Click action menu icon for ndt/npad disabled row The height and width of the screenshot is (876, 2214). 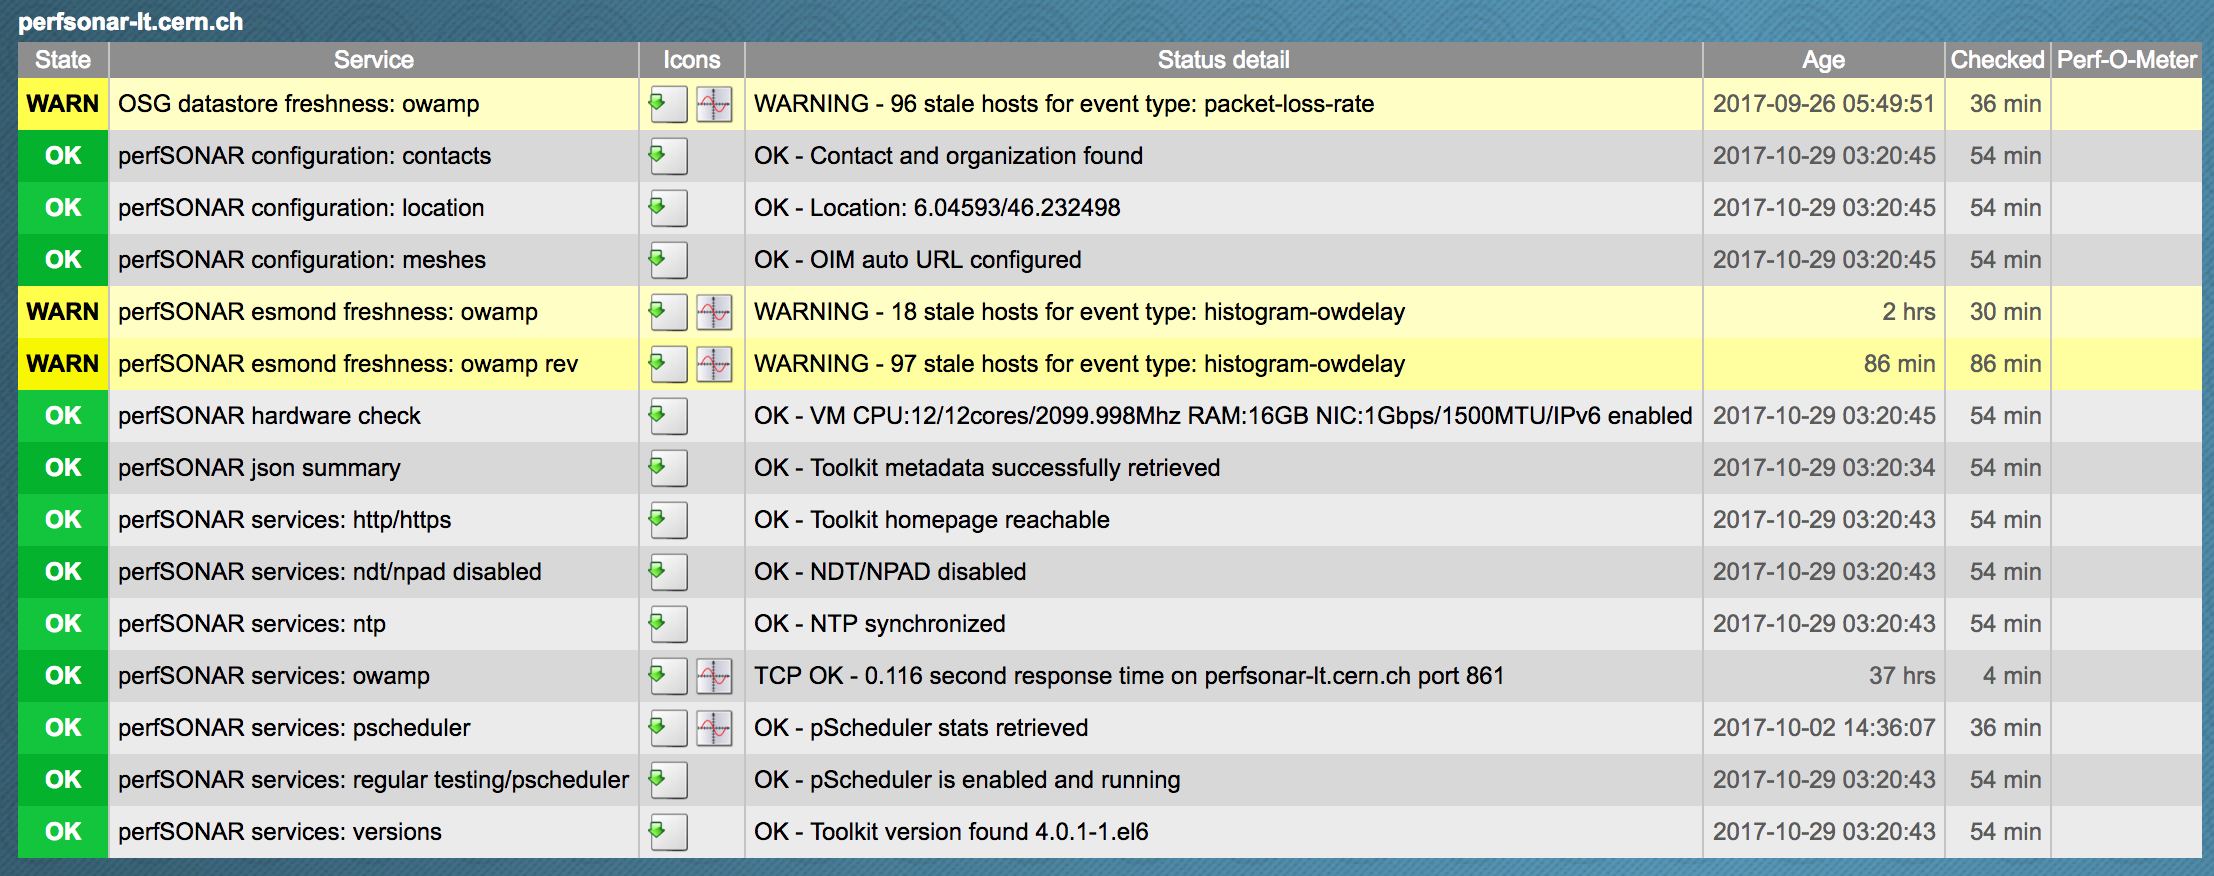coord(668,572)
